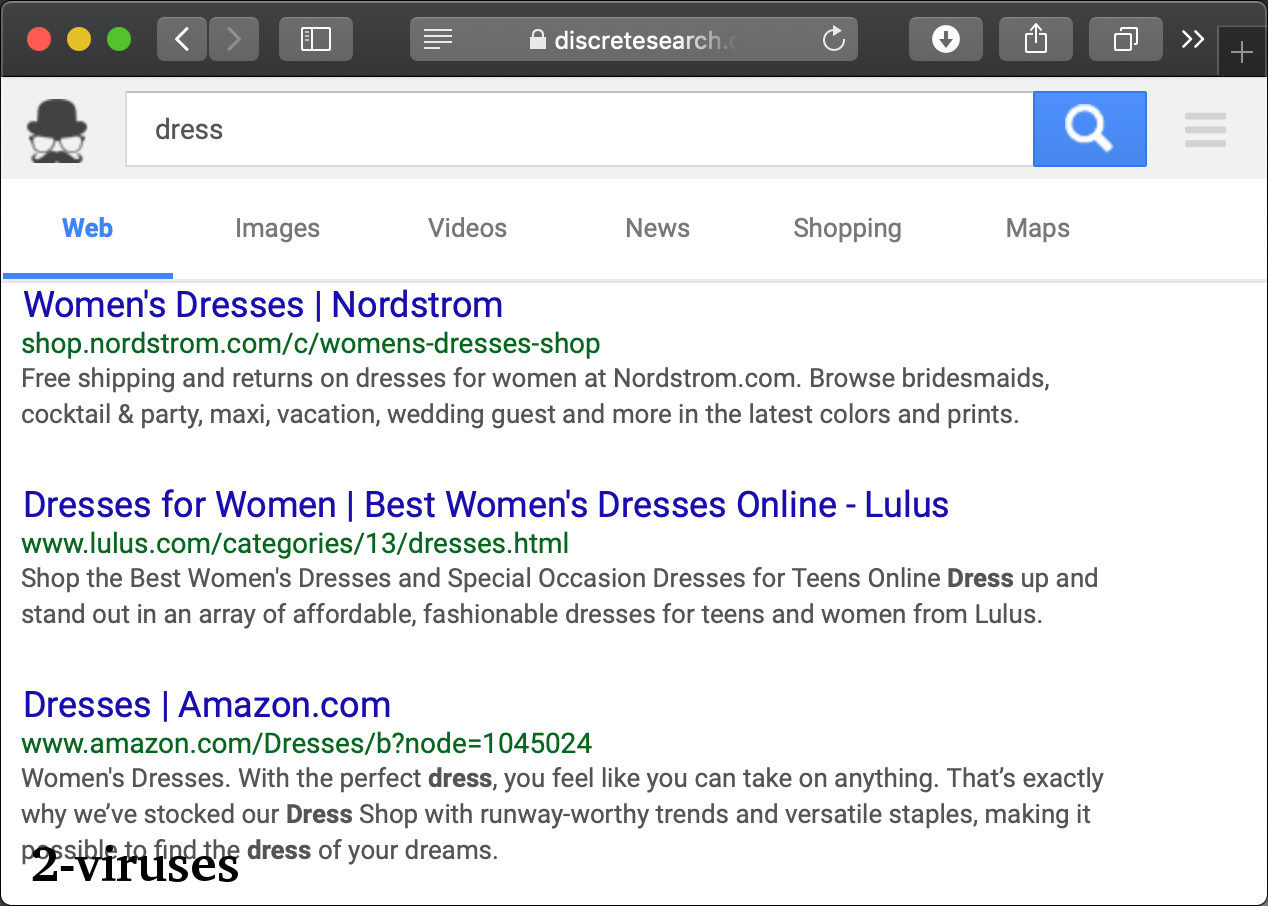Screen dimensions: 1268x906
Task: Expand the overflow toolbar chevron
Action: tap(1192, 39)
